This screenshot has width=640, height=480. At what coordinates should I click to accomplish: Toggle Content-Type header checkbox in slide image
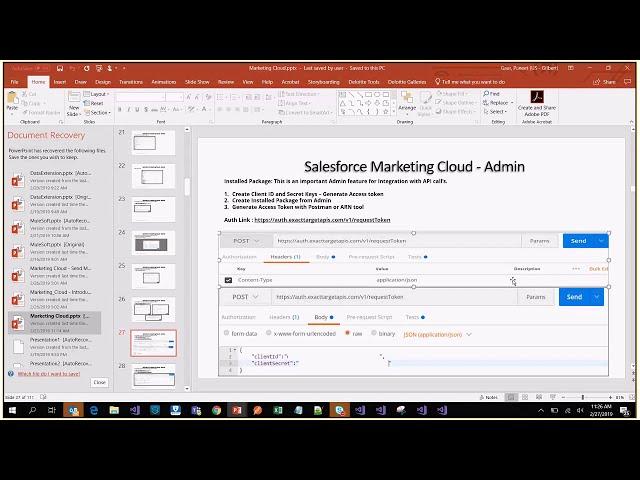228,280
